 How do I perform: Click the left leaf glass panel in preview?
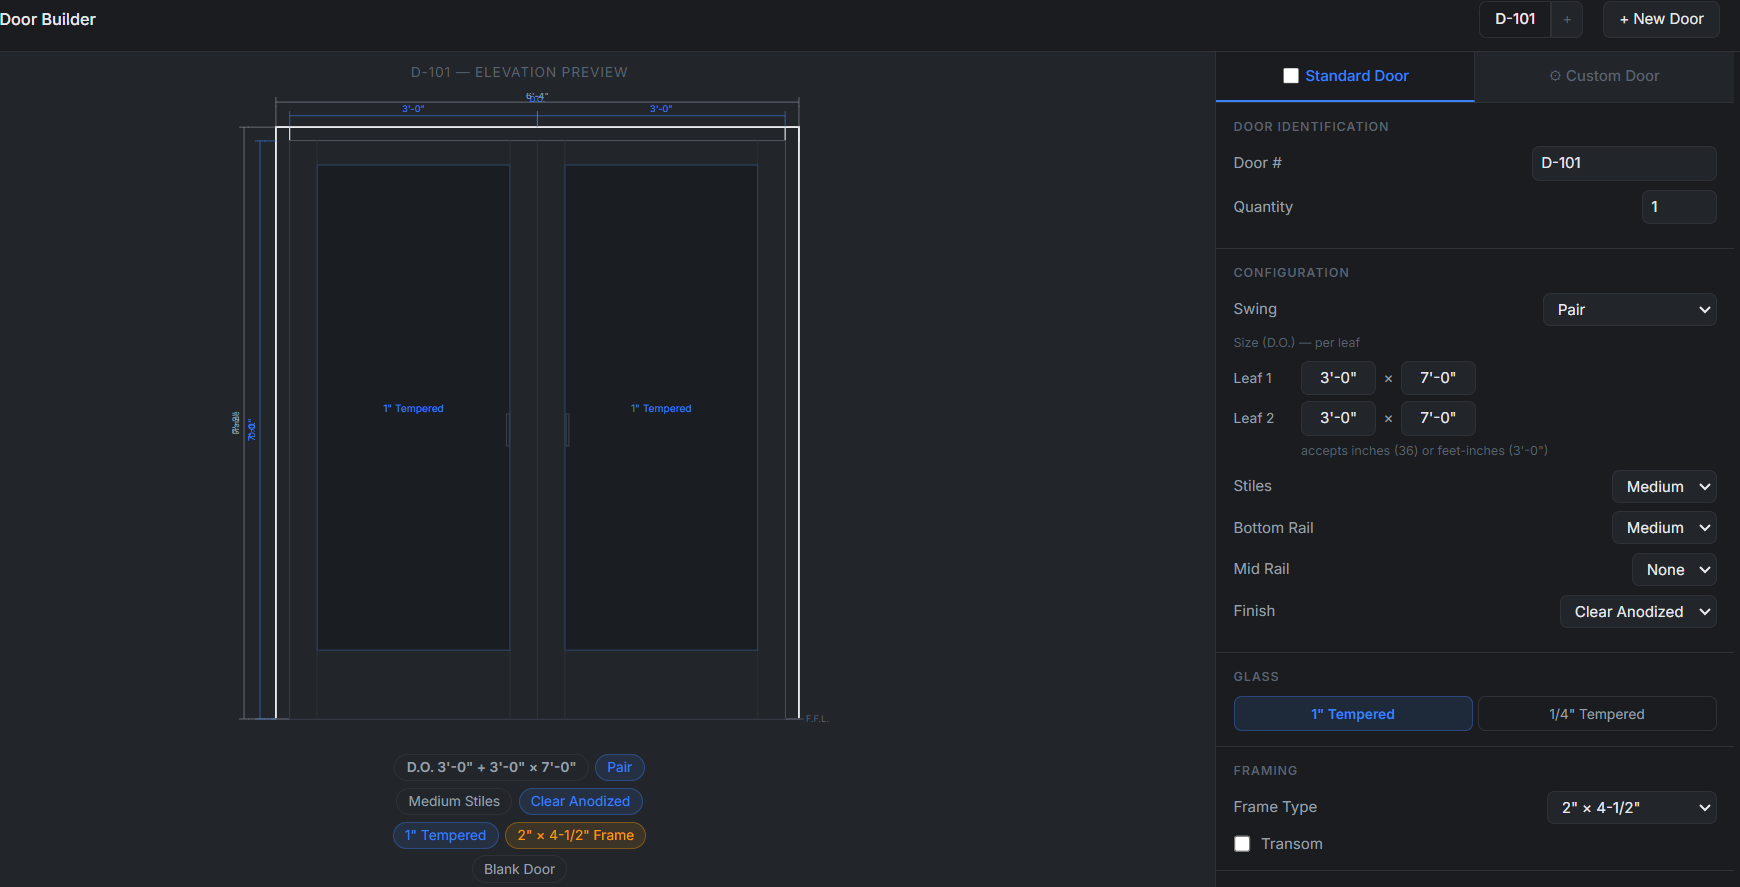coord(413,408)
